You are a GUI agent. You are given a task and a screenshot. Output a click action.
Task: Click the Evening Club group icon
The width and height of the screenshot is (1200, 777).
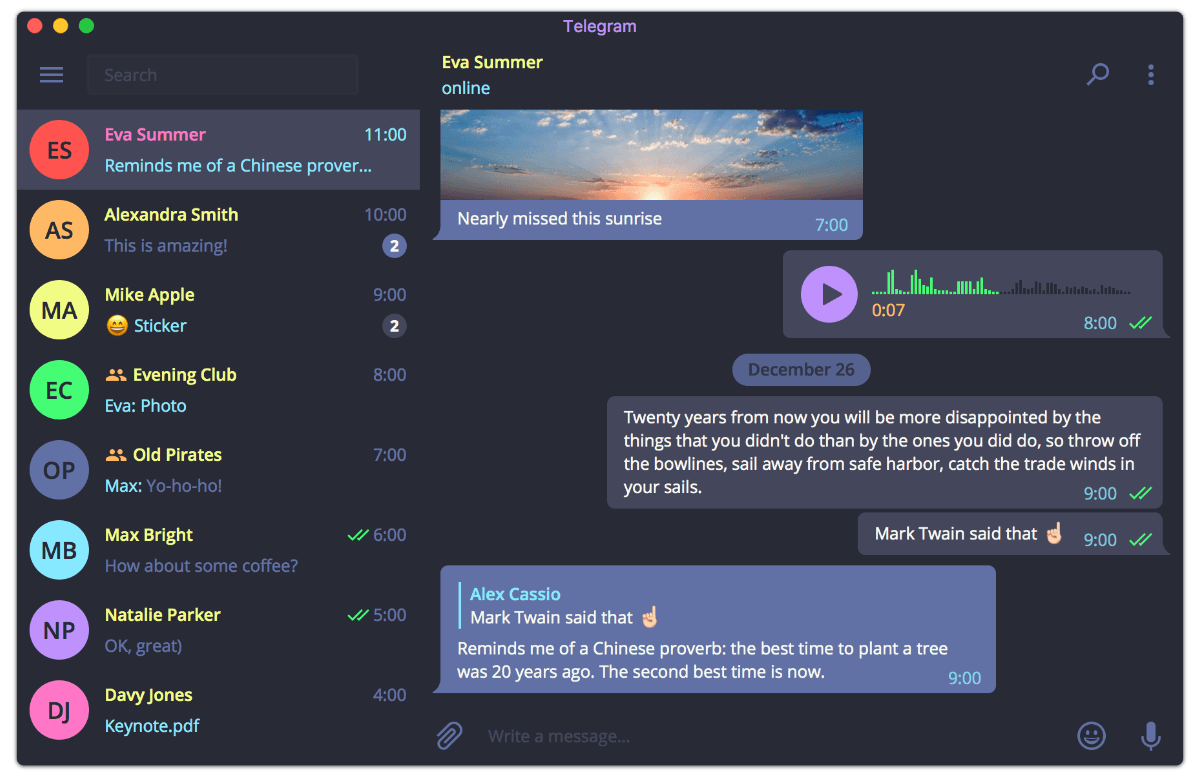59,390
